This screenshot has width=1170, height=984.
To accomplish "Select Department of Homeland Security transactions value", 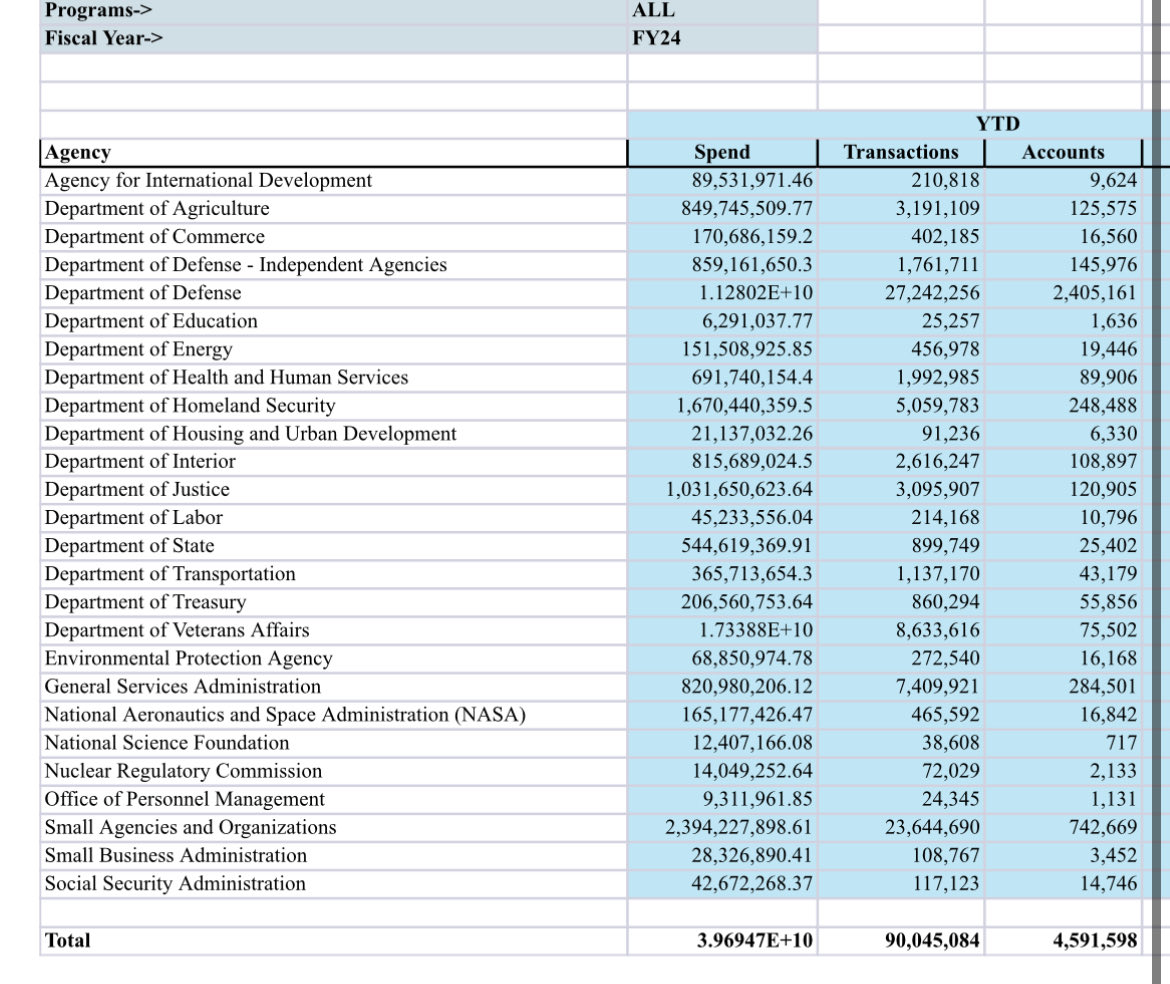I will point(901,406).
